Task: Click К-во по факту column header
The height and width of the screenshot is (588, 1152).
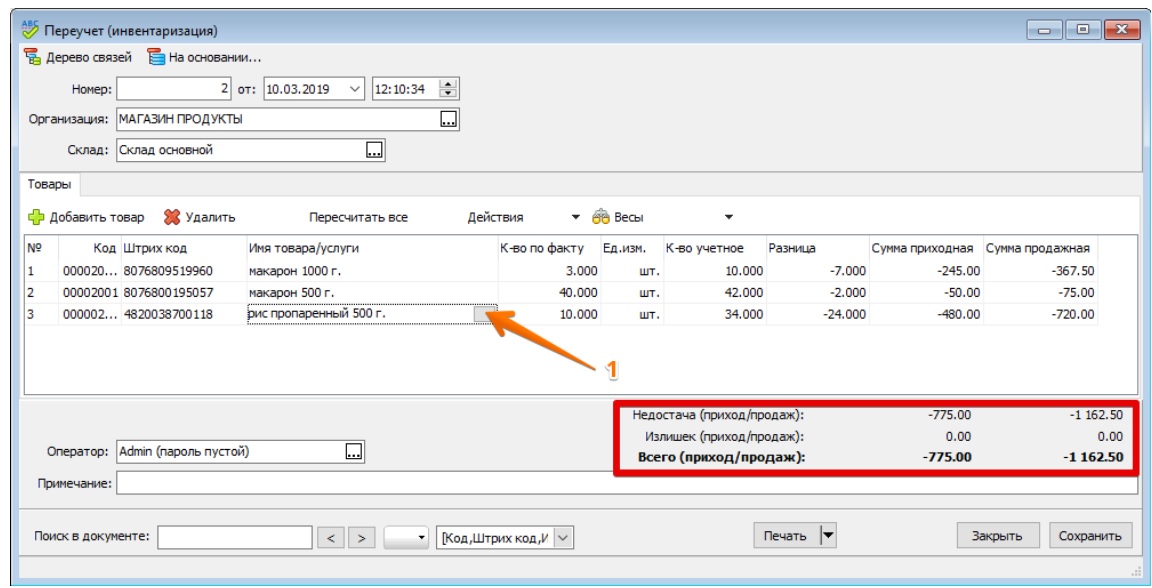Action: (549, 248)
